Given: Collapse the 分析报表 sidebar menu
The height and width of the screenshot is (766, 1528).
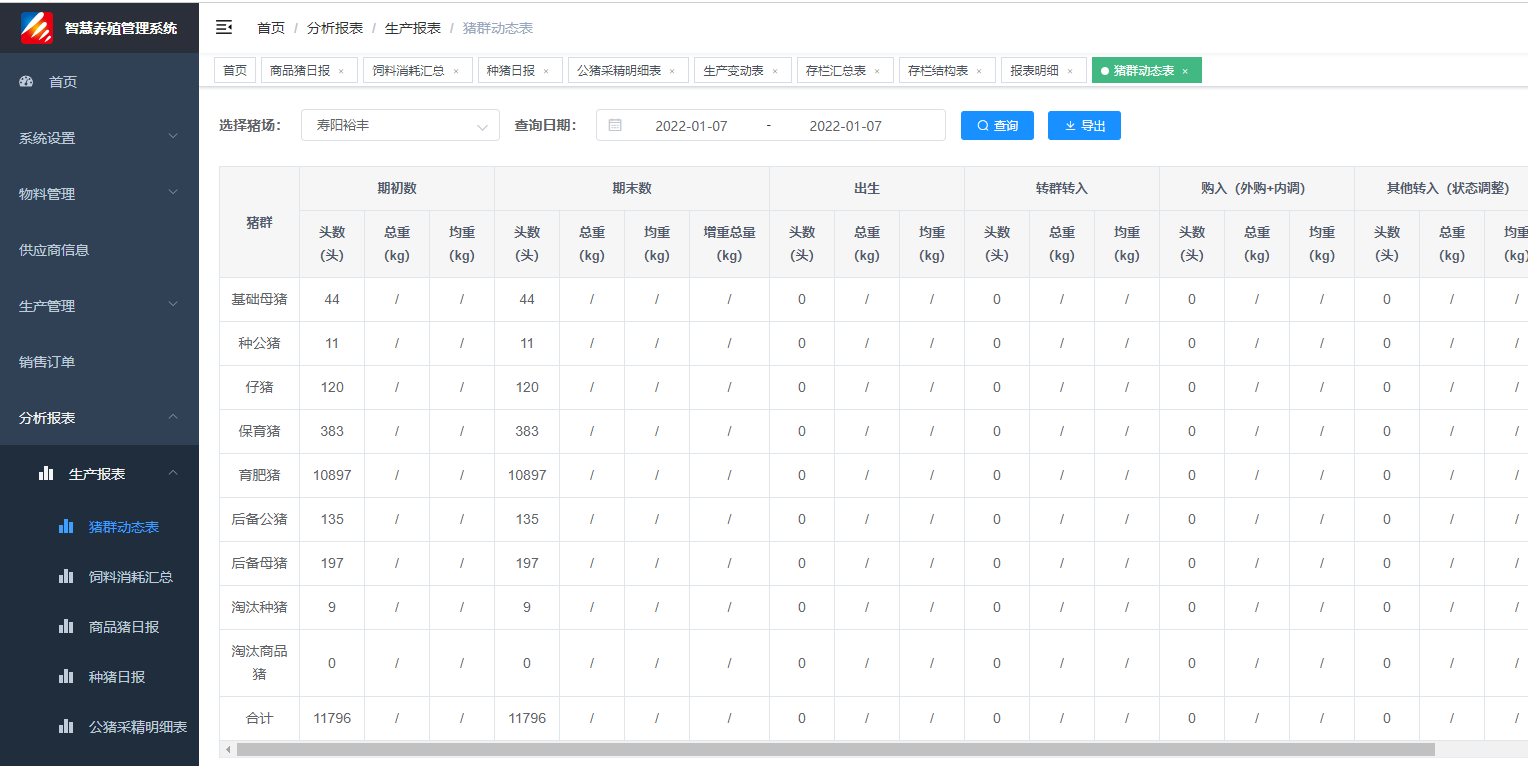Looking at the screenshot, I should pyautogui.click(x=99, y=418).
